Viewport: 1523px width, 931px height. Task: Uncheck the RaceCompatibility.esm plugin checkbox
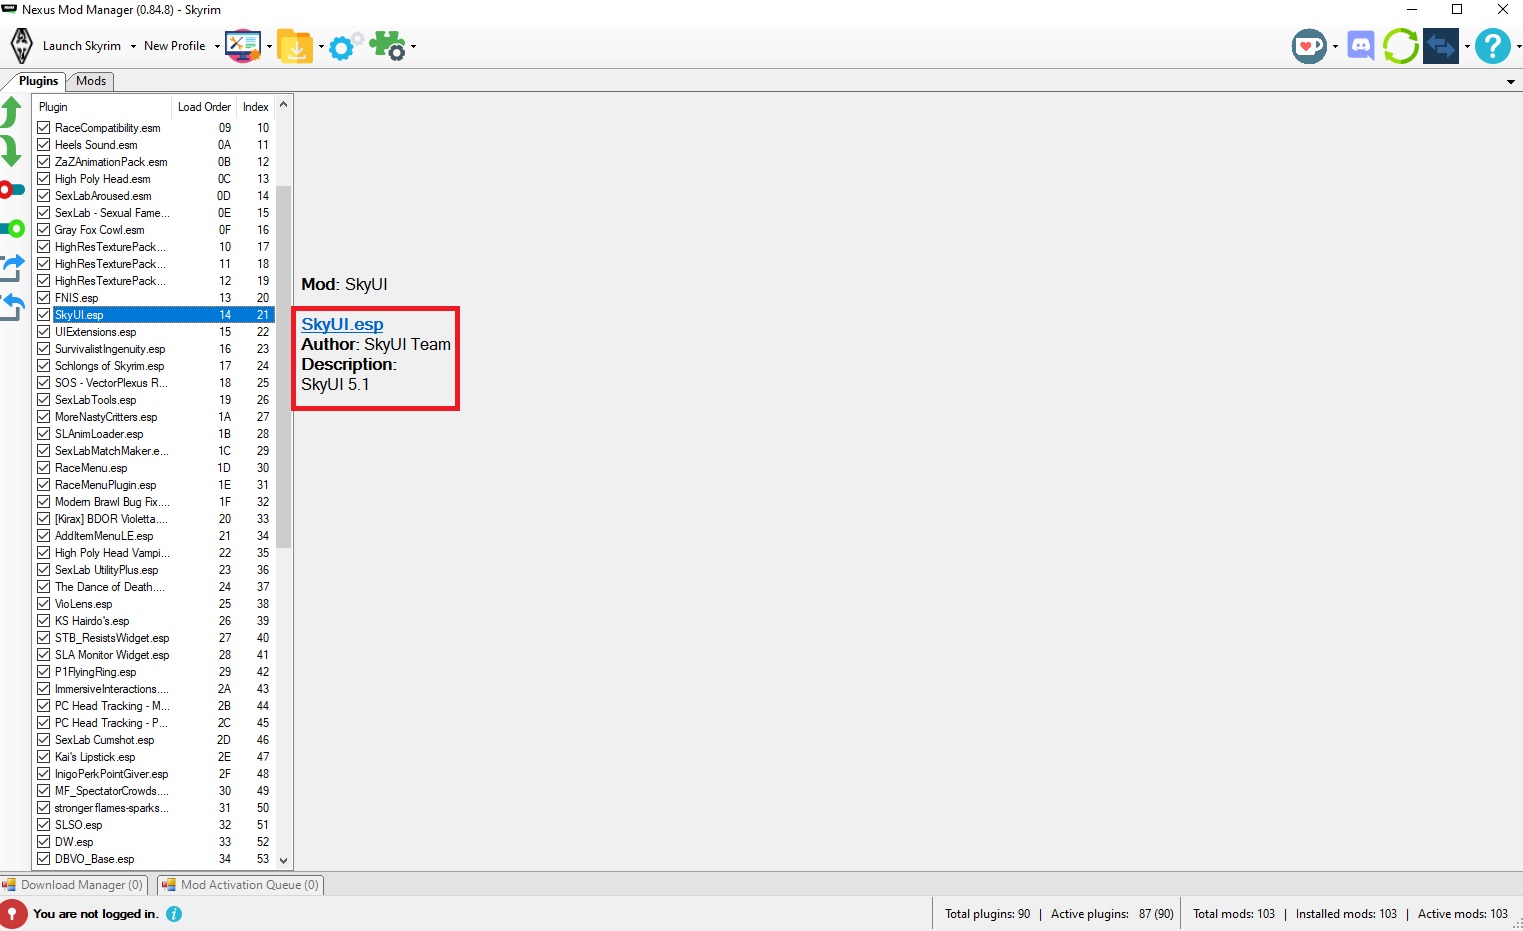coord(44,128)
